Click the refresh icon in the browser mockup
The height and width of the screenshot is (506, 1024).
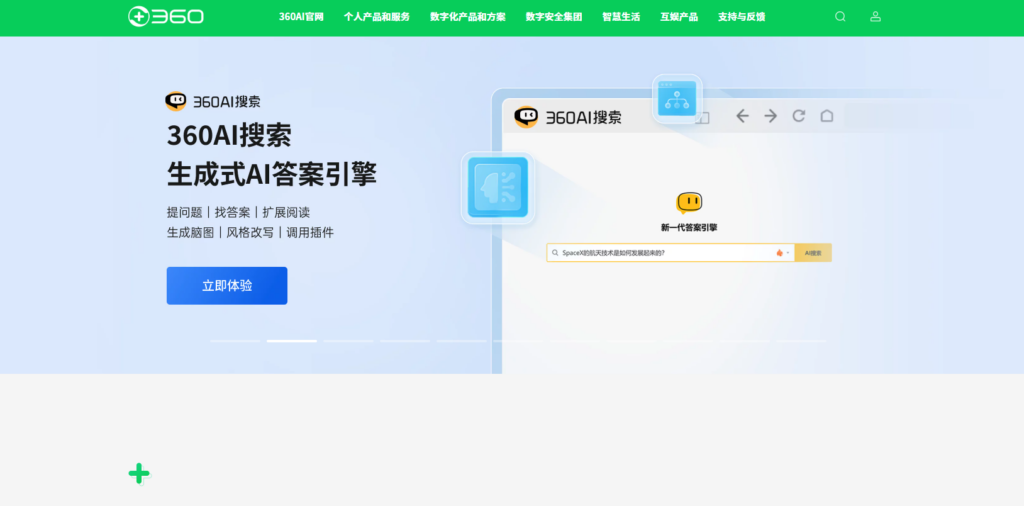(x=799, y=116)
